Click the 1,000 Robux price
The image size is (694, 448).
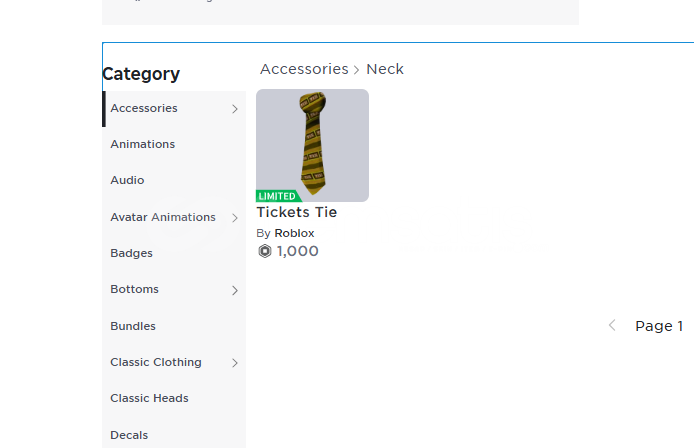297,251
